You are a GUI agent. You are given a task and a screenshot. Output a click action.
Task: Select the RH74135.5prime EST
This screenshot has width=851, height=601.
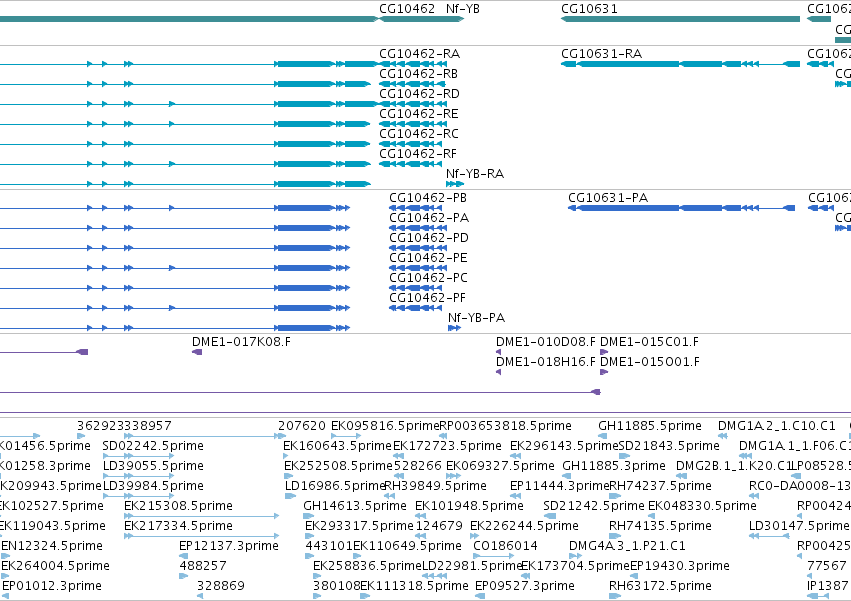[660, 527]
